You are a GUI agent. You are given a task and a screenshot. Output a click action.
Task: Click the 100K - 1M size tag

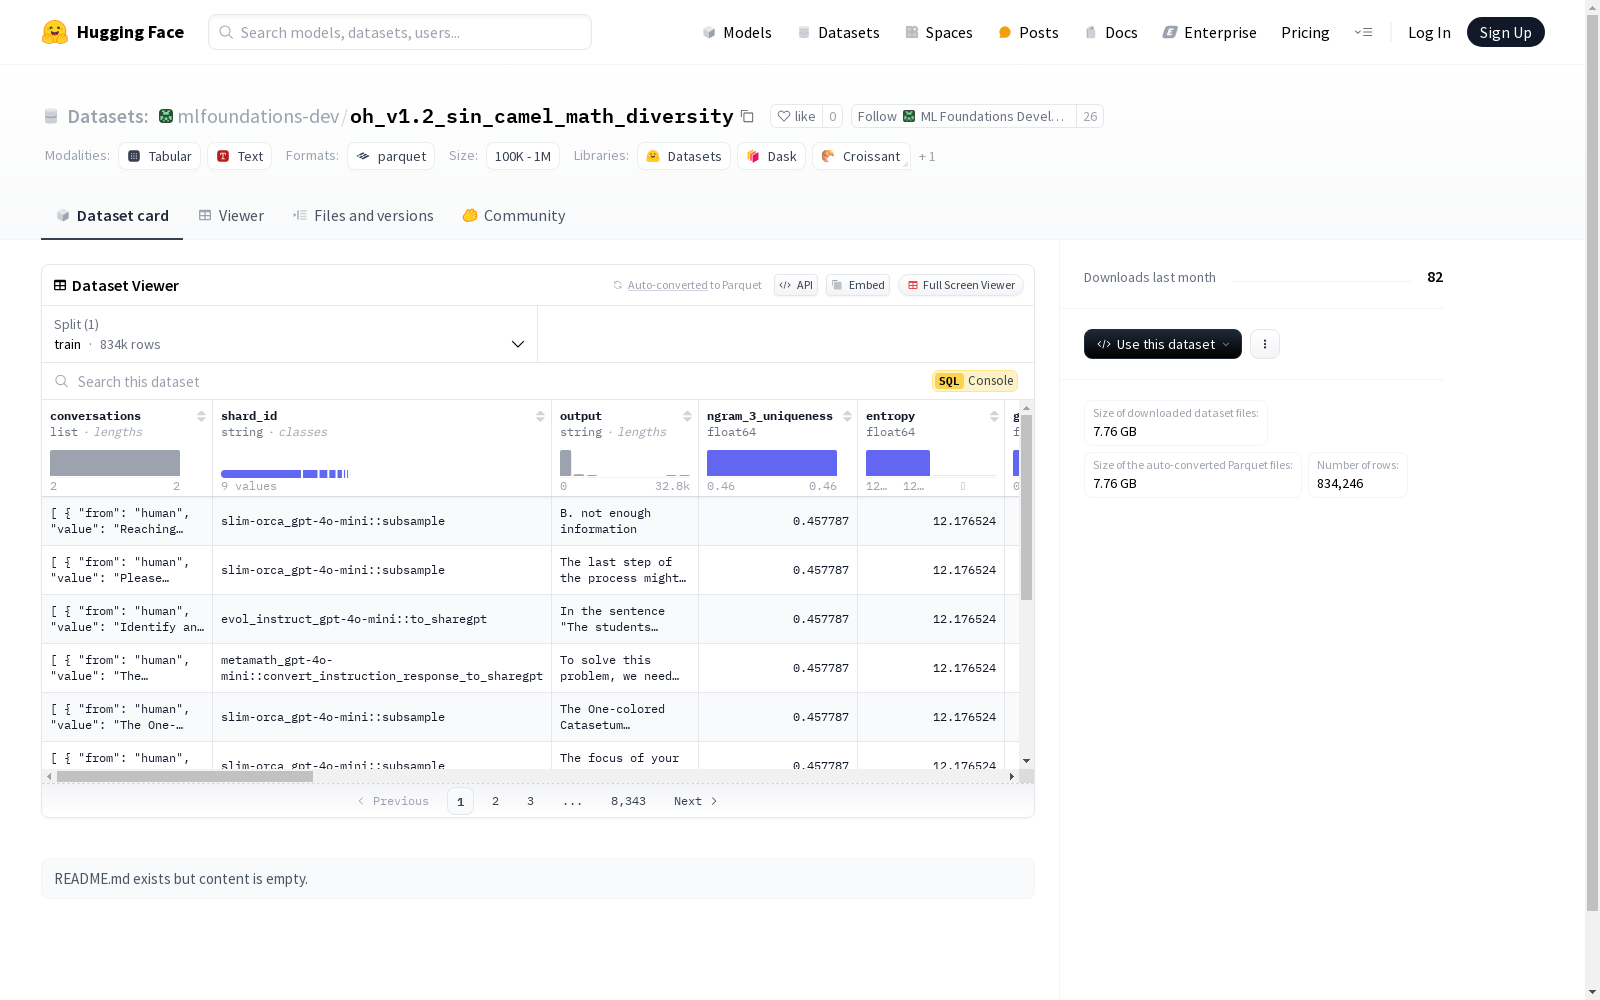(523, 156)
